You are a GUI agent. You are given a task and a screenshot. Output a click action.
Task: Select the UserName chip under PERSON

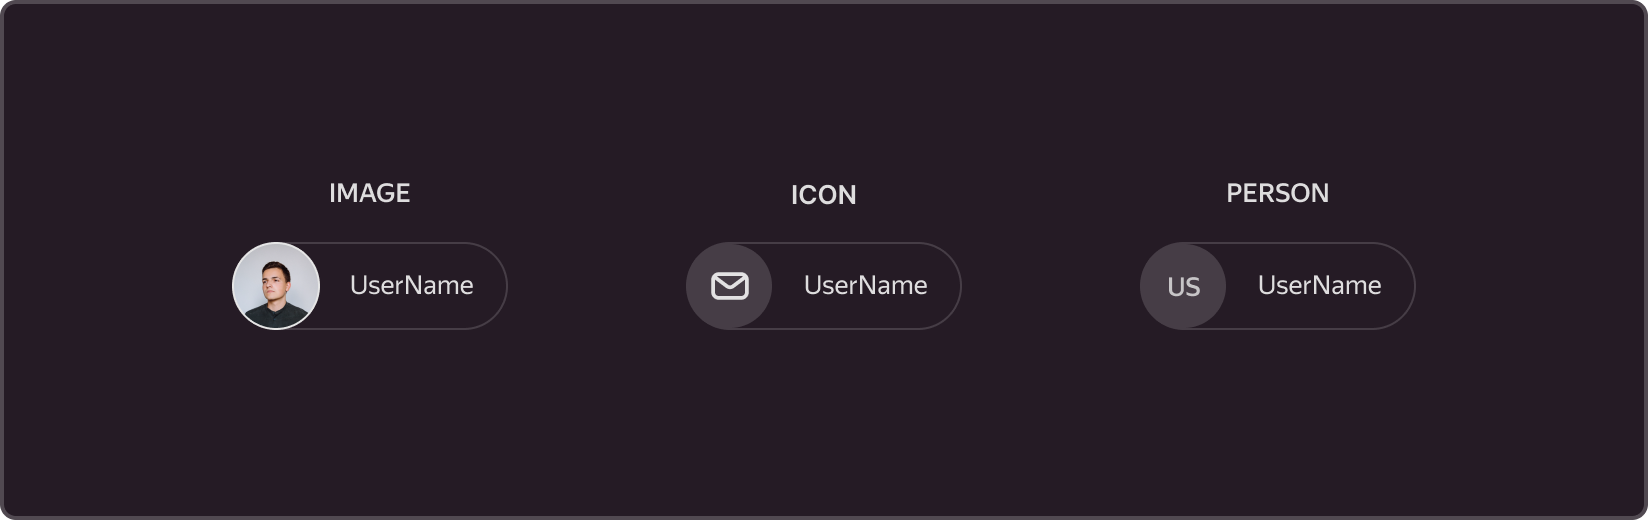[x=1278, y=286]
